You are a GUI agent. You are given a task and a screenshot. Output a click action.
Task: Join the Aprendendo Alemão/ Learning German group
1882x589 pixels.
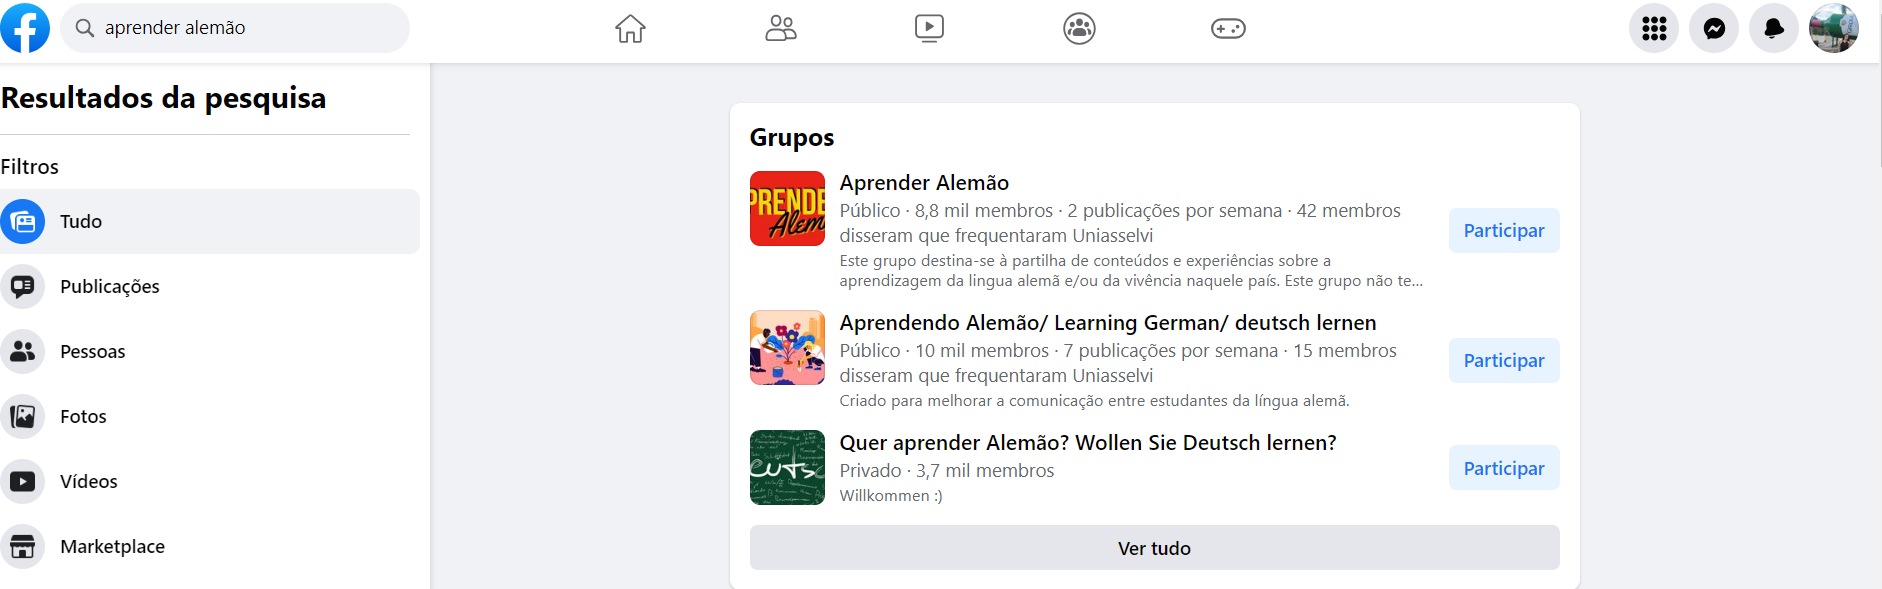click(1504, 361)
